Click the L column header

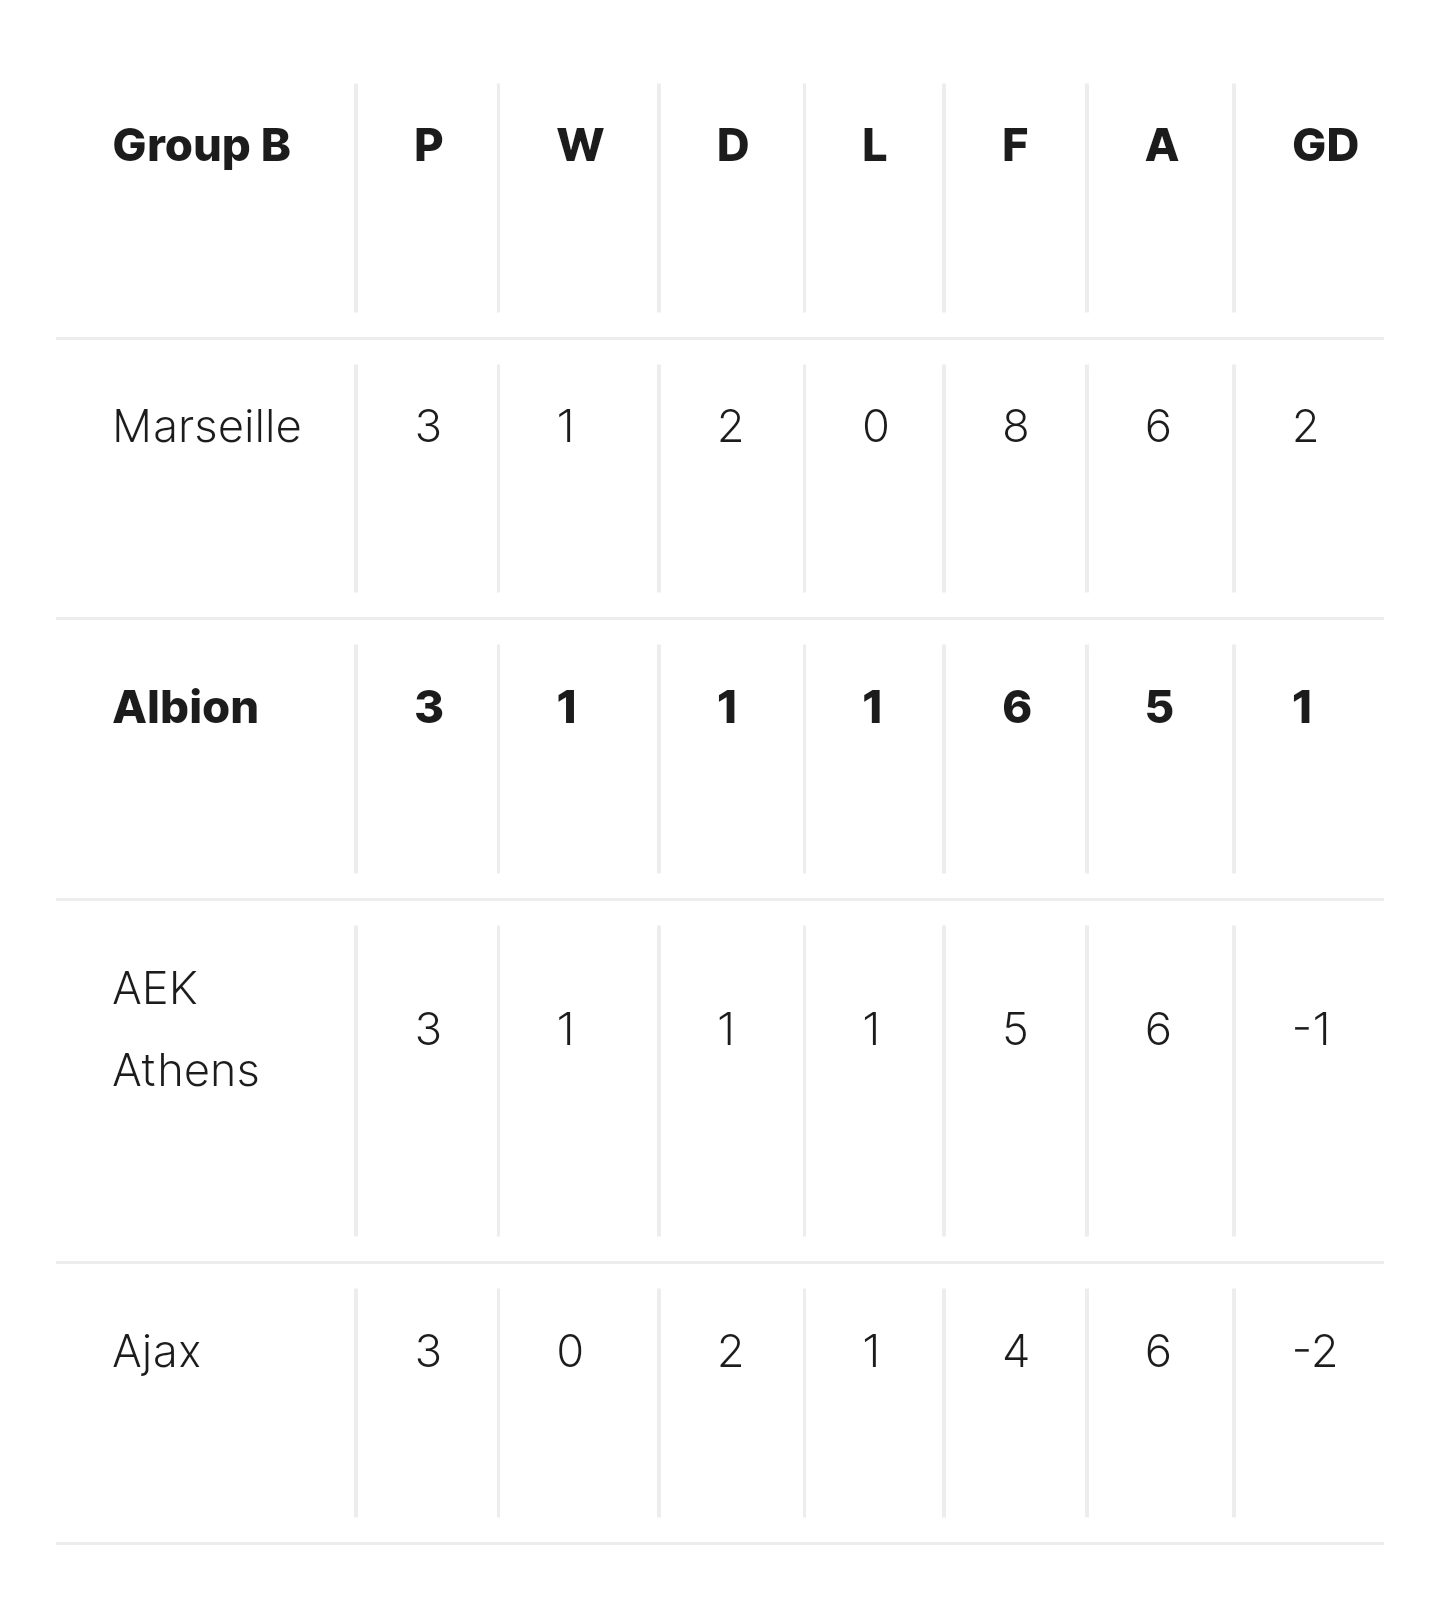click(x=875, y=146)
